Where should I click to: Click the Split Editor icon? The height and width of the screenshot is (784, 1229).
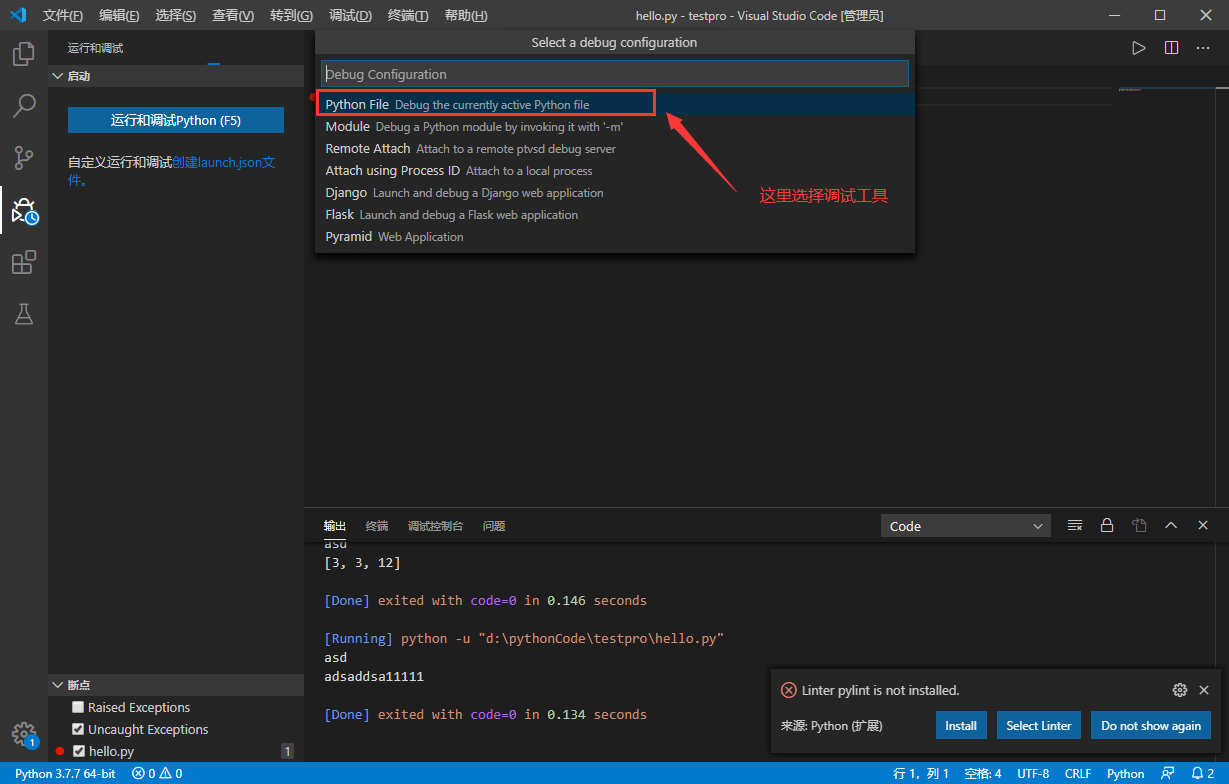[1171, 48]
